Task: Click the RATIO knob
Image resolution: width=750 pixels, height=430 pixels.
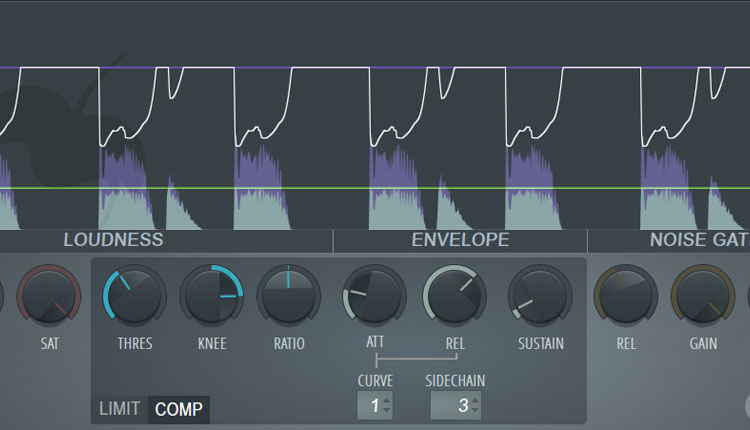Action: [x=288, y=296]
